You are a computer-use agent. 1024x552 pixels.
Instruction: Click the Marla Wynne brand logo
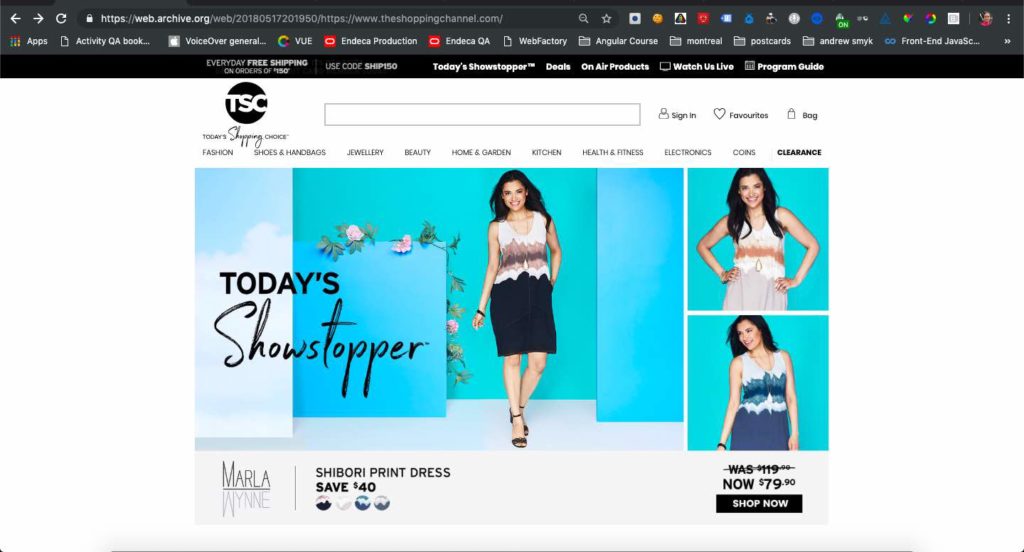(x=246, y=488)
